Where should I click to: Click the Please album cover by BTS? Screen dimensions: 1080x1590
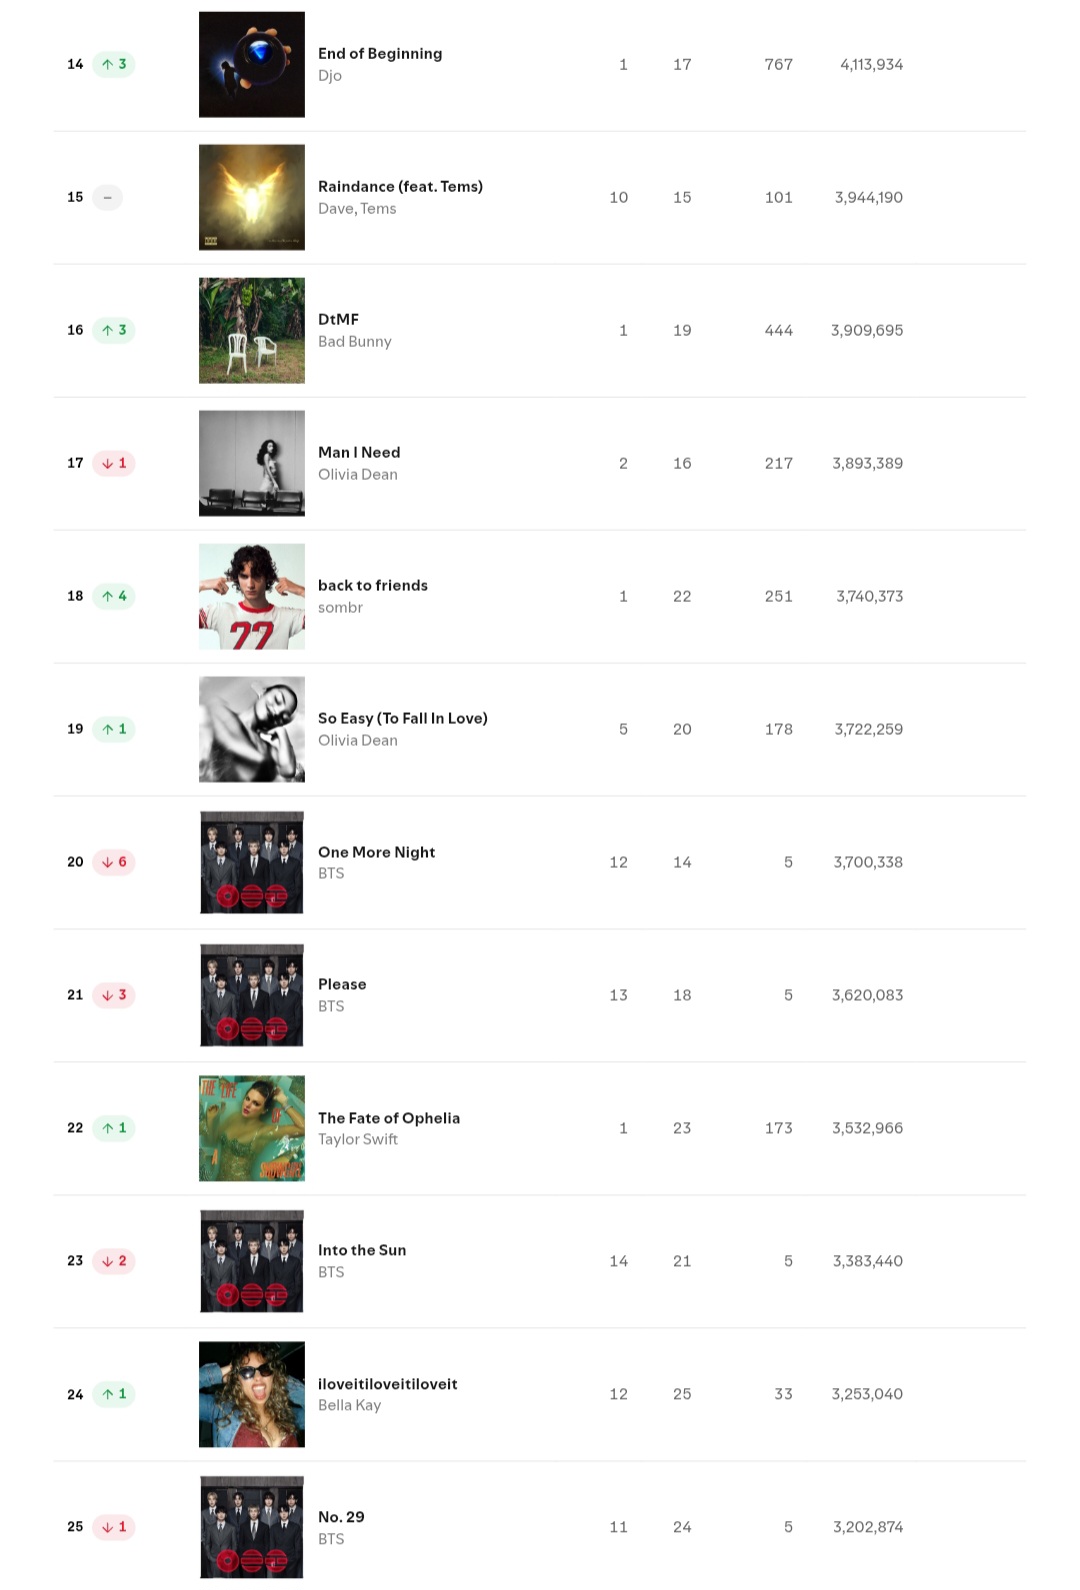pos(252,995)
